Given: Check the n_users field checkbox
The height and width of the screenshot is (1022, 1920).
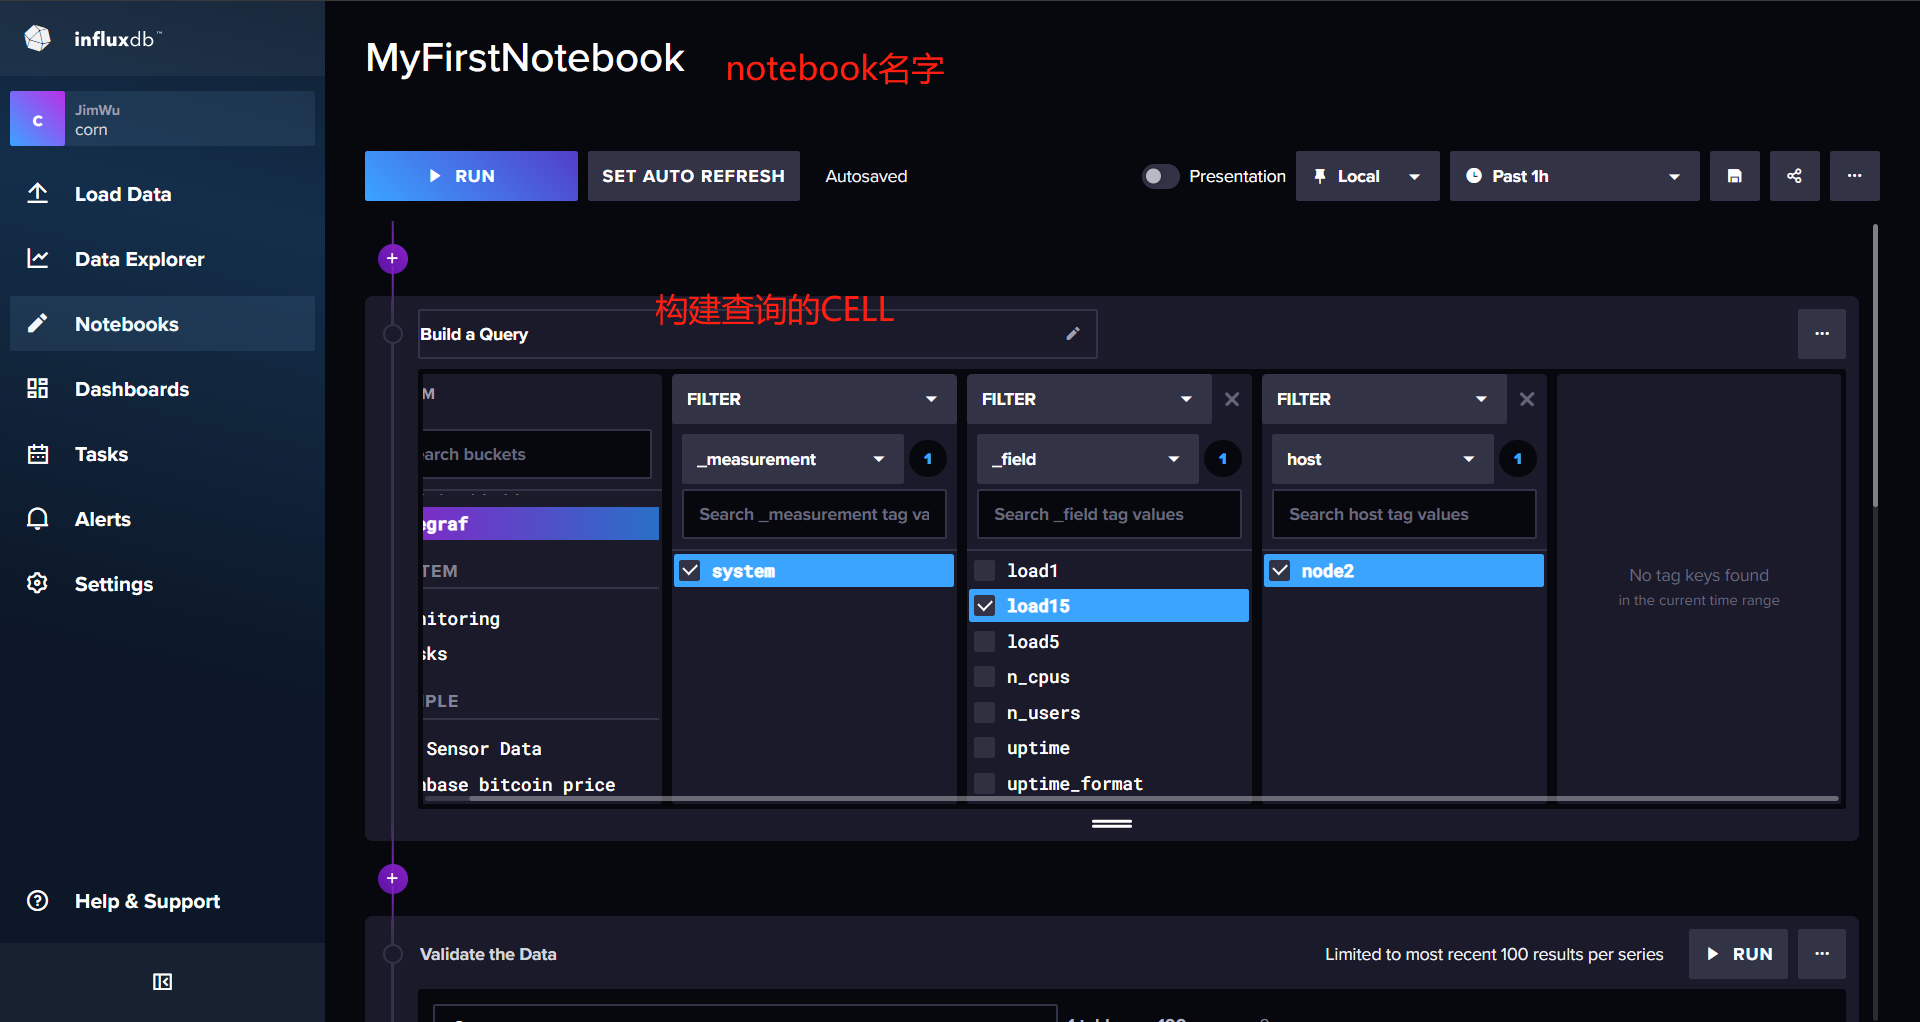Looking at the screenshot, I should (985, 713).
